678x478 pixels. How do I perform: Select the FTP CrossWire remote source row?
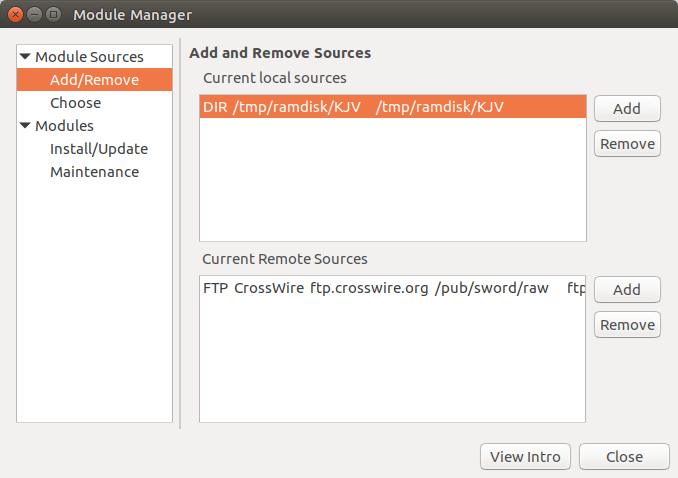[392, 288]
